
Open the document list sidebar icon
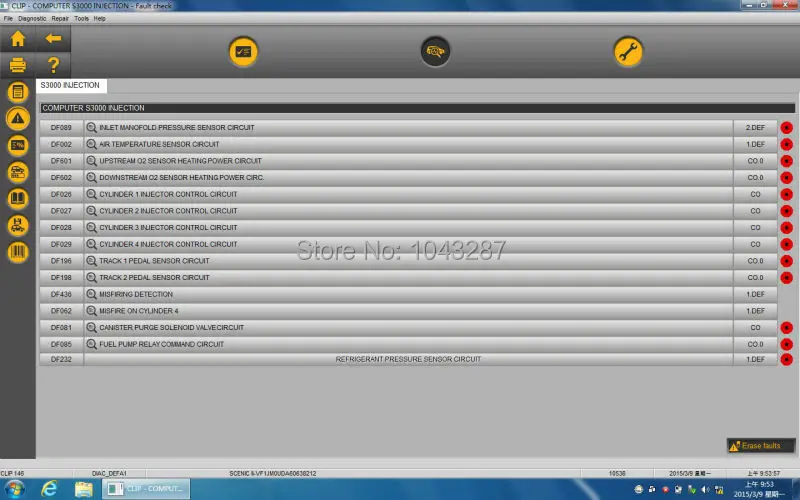click(18, 92)
